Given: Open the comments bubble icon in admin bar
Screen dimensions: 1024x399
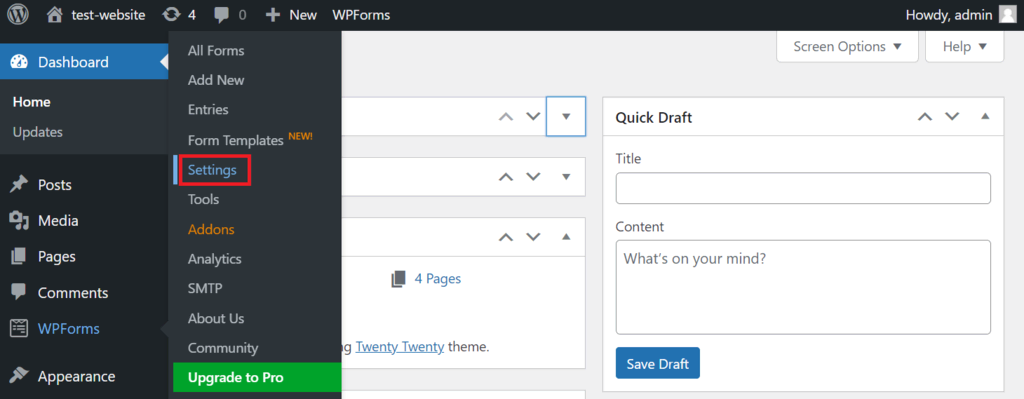Looking at the screenshot, I should point(222,15).
